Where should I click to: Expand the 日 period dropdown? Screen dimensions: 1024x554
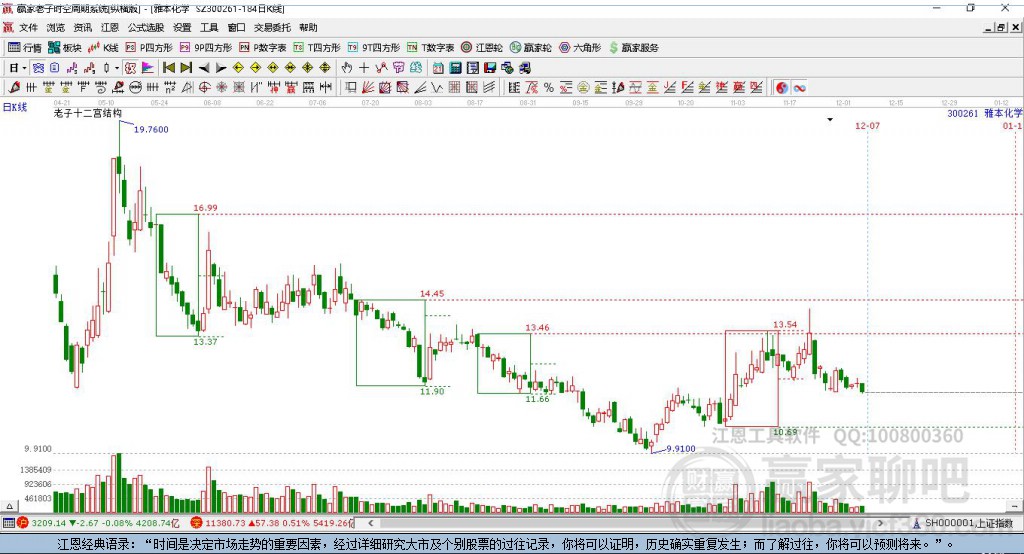[18, 68]
